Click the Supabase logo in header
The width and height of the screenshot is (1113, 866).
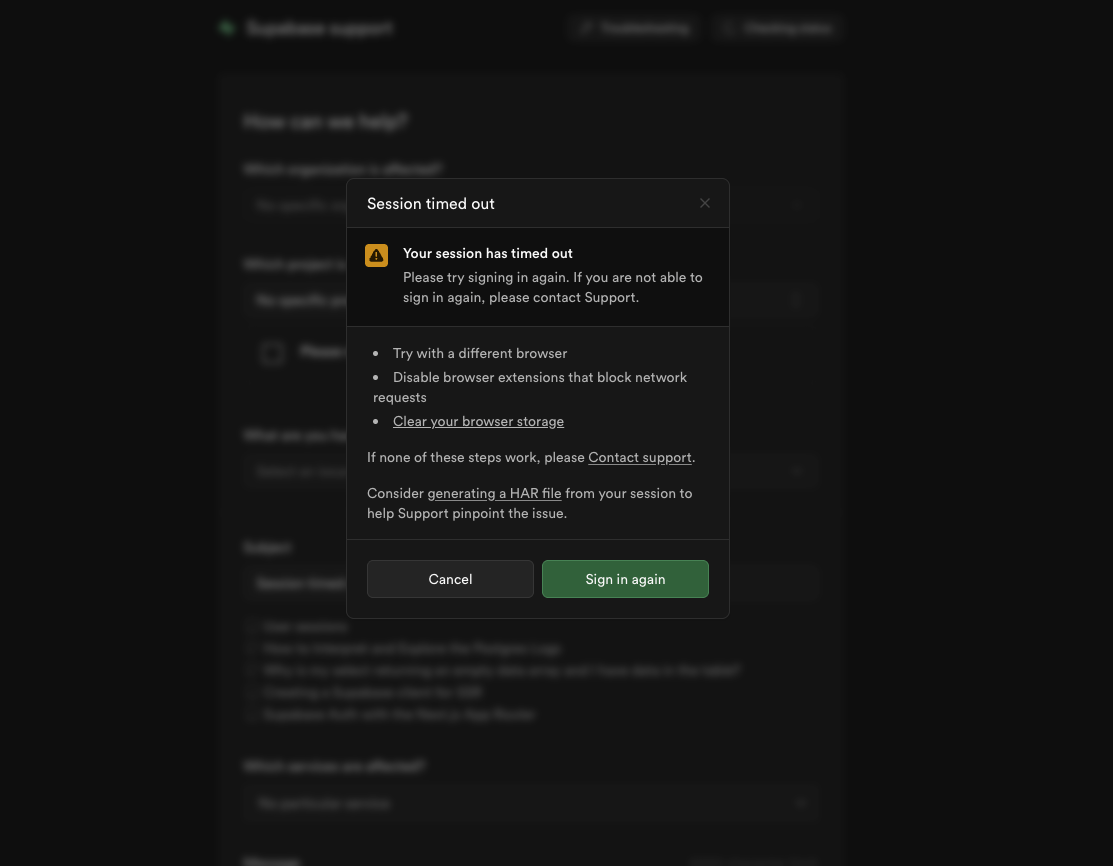228,28
